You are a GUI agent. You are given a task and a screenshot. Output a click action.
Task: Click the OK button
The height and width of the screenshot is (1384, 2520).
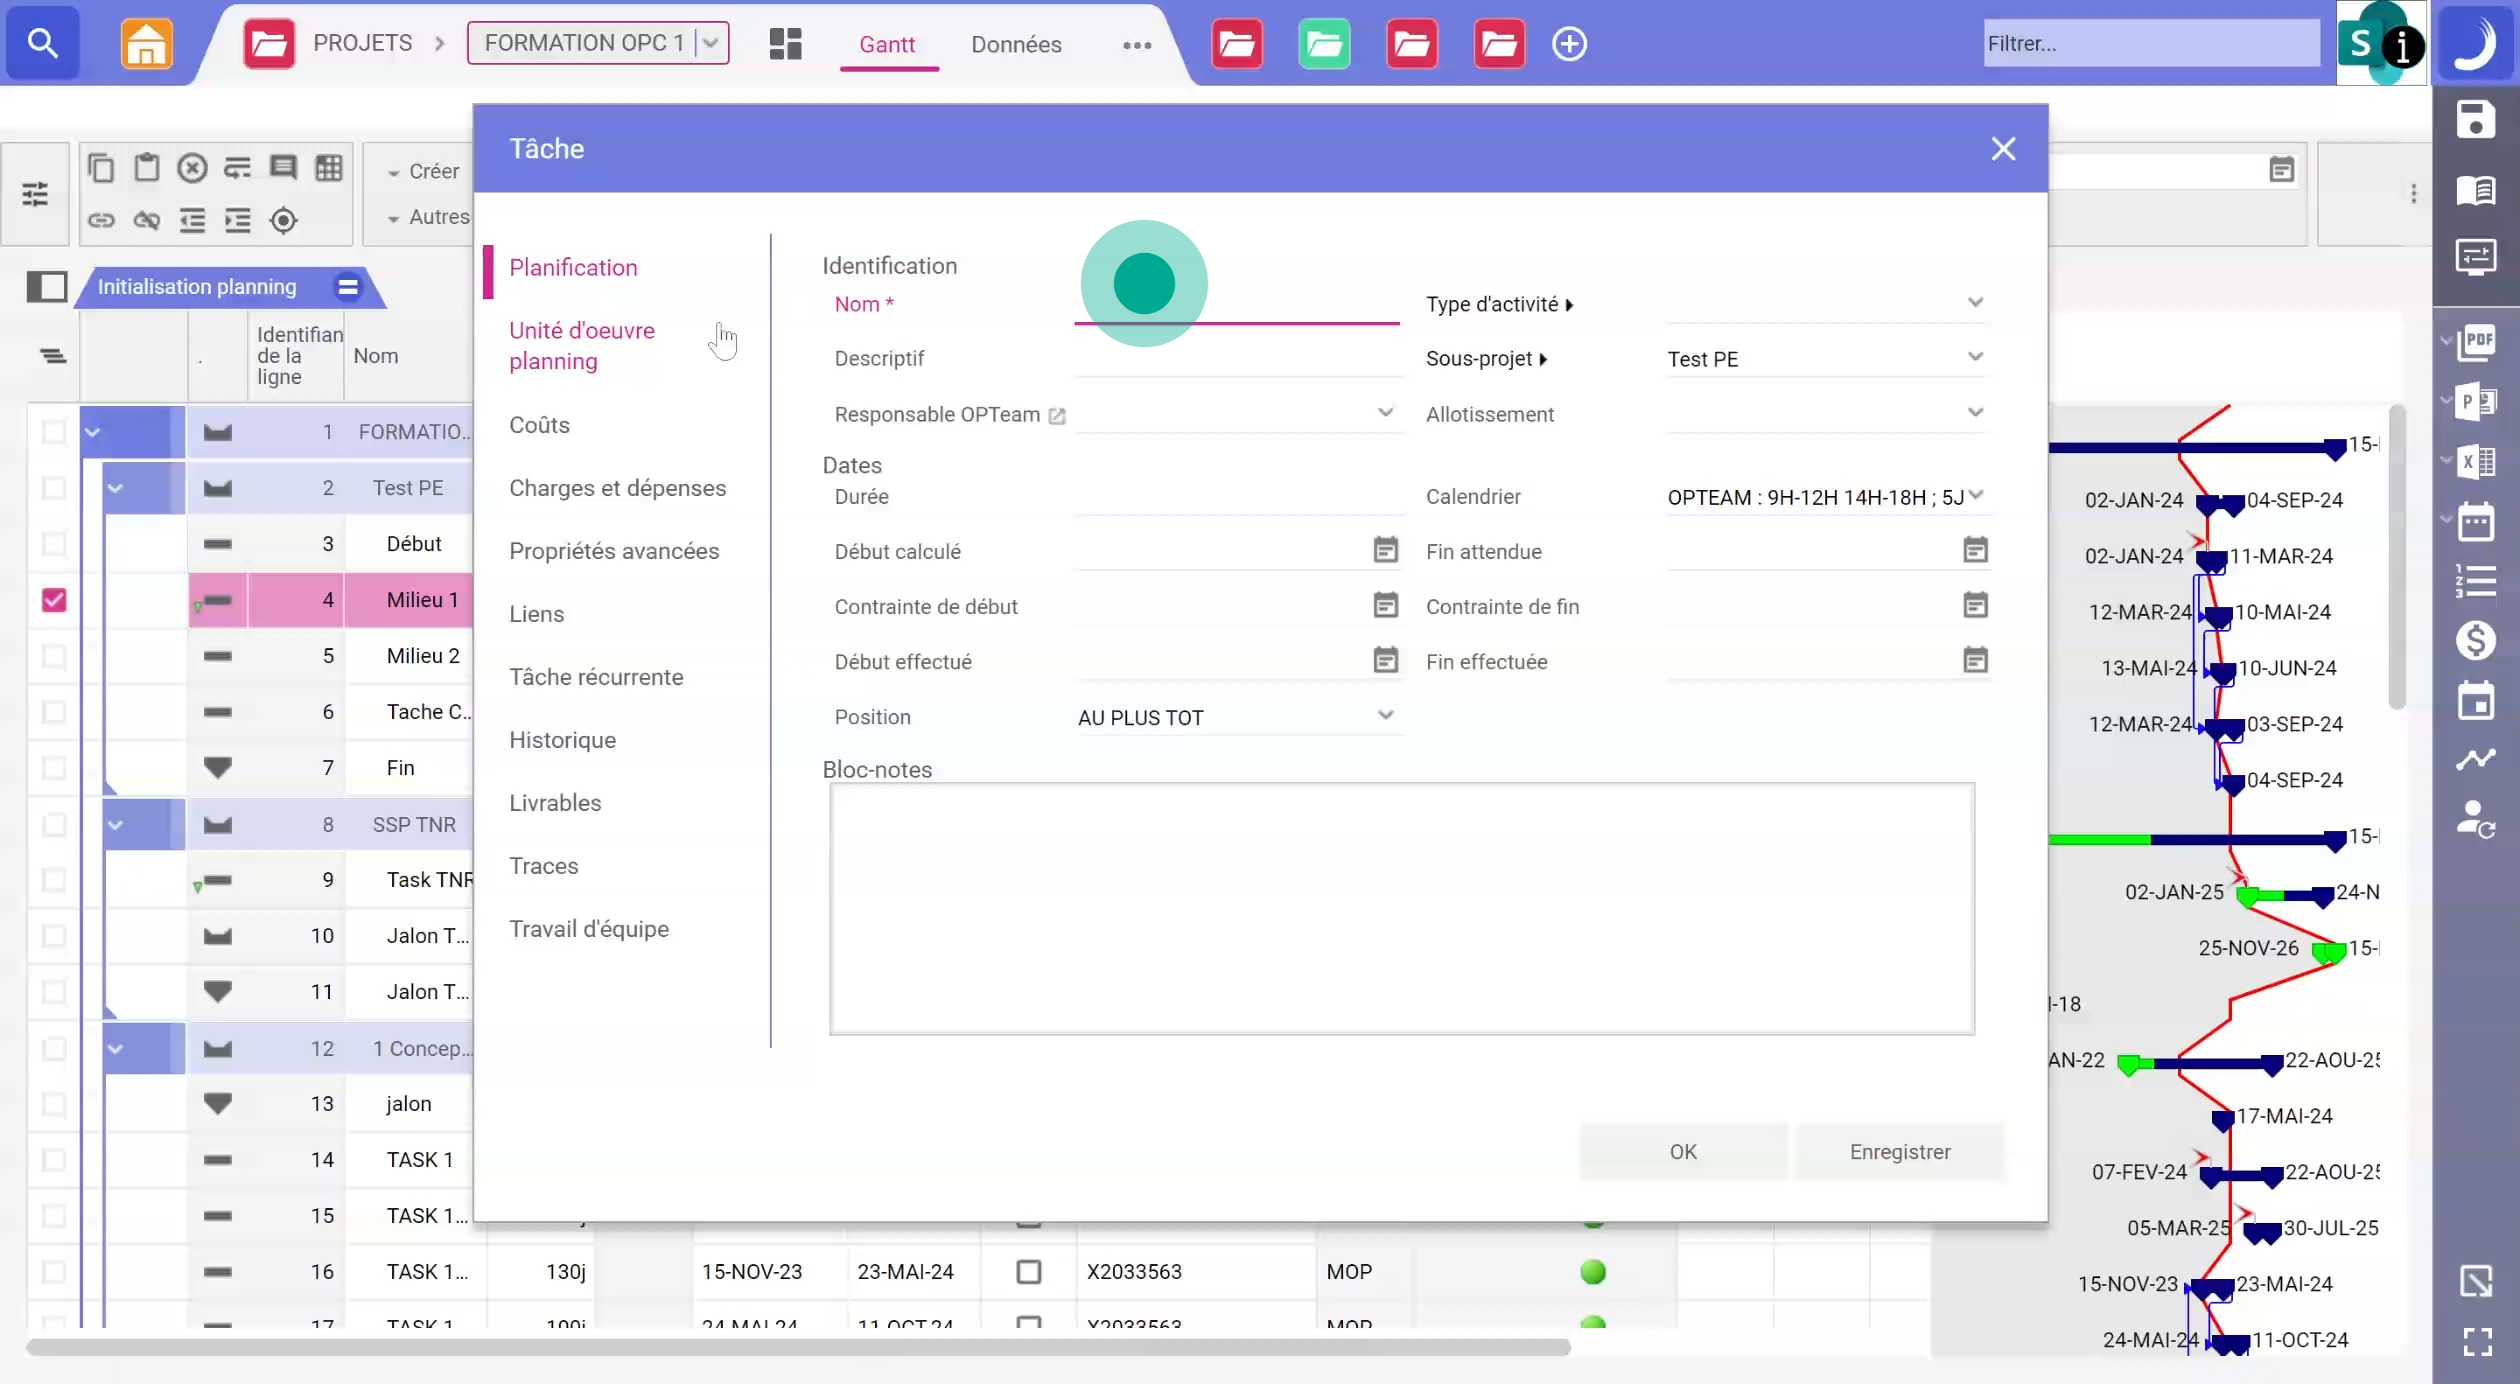(x=1682, y=1152)
